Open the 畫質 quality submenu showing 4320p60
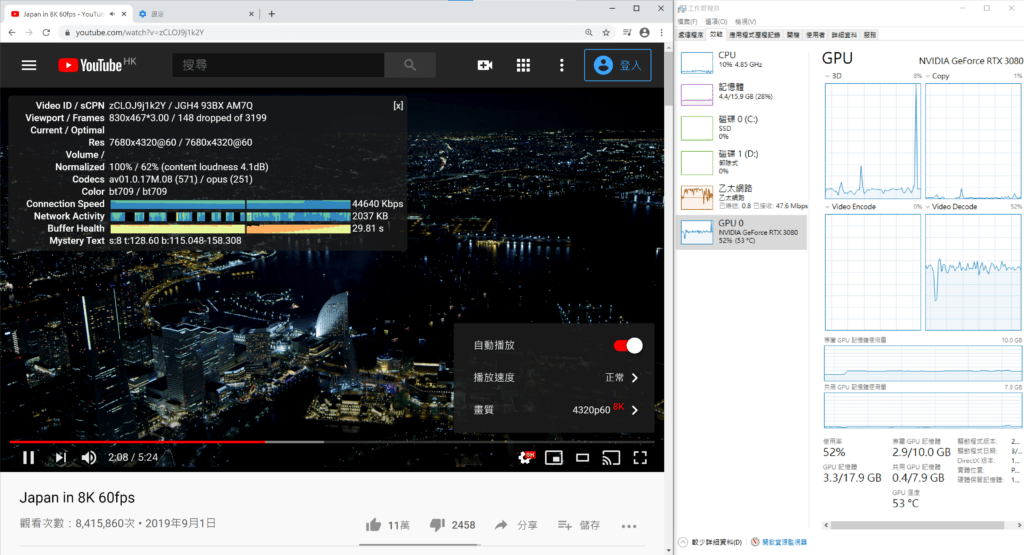This screenshot has height=555, width=1024. 554,409
